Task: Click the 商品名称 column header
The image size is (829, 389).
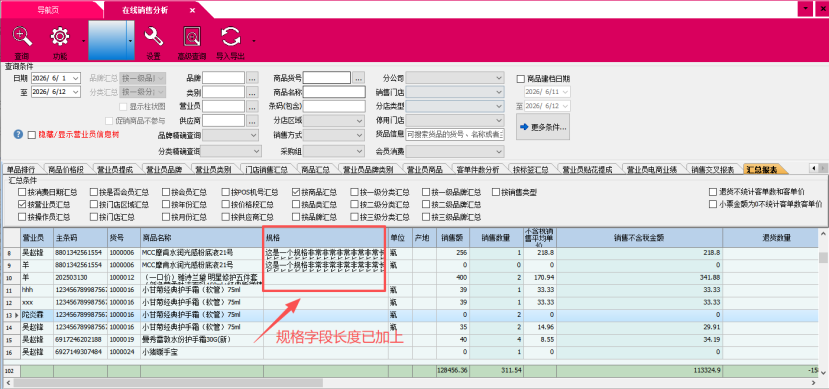Action: coord(202,237)
